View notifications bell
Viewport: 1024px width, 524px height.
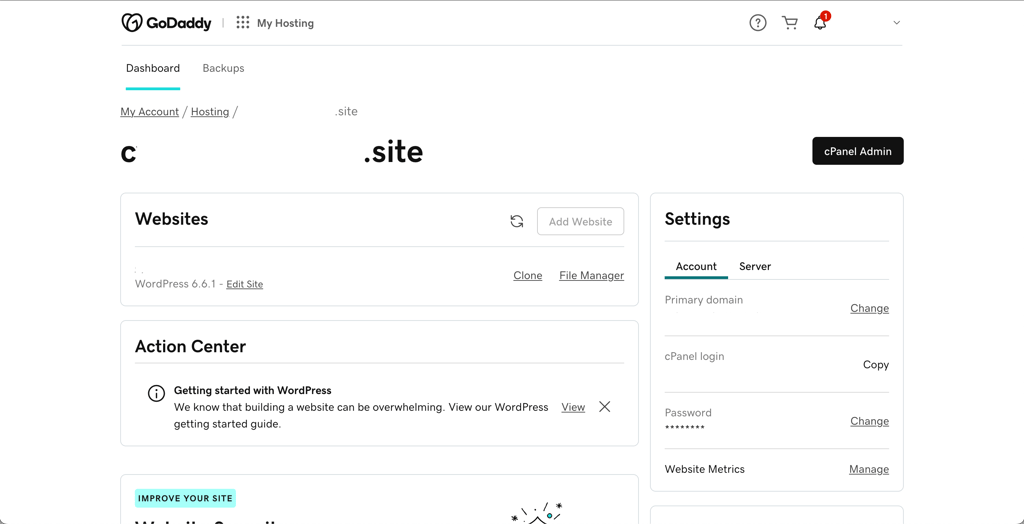(820, 23)
